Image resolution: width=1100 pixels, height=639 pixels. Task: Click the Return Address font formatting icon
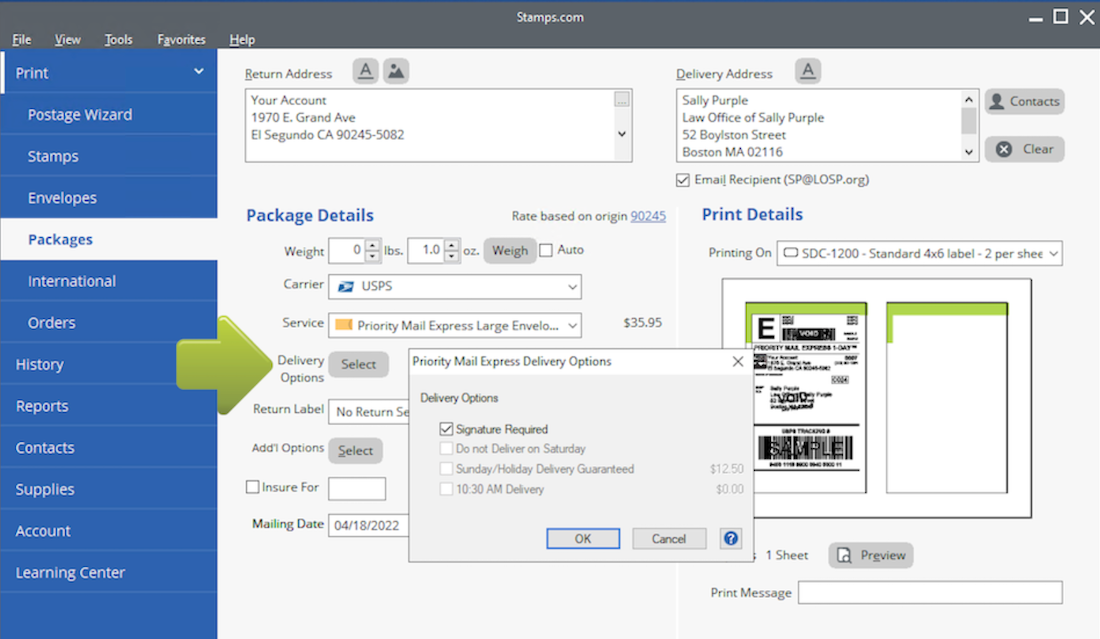point(366,71)
